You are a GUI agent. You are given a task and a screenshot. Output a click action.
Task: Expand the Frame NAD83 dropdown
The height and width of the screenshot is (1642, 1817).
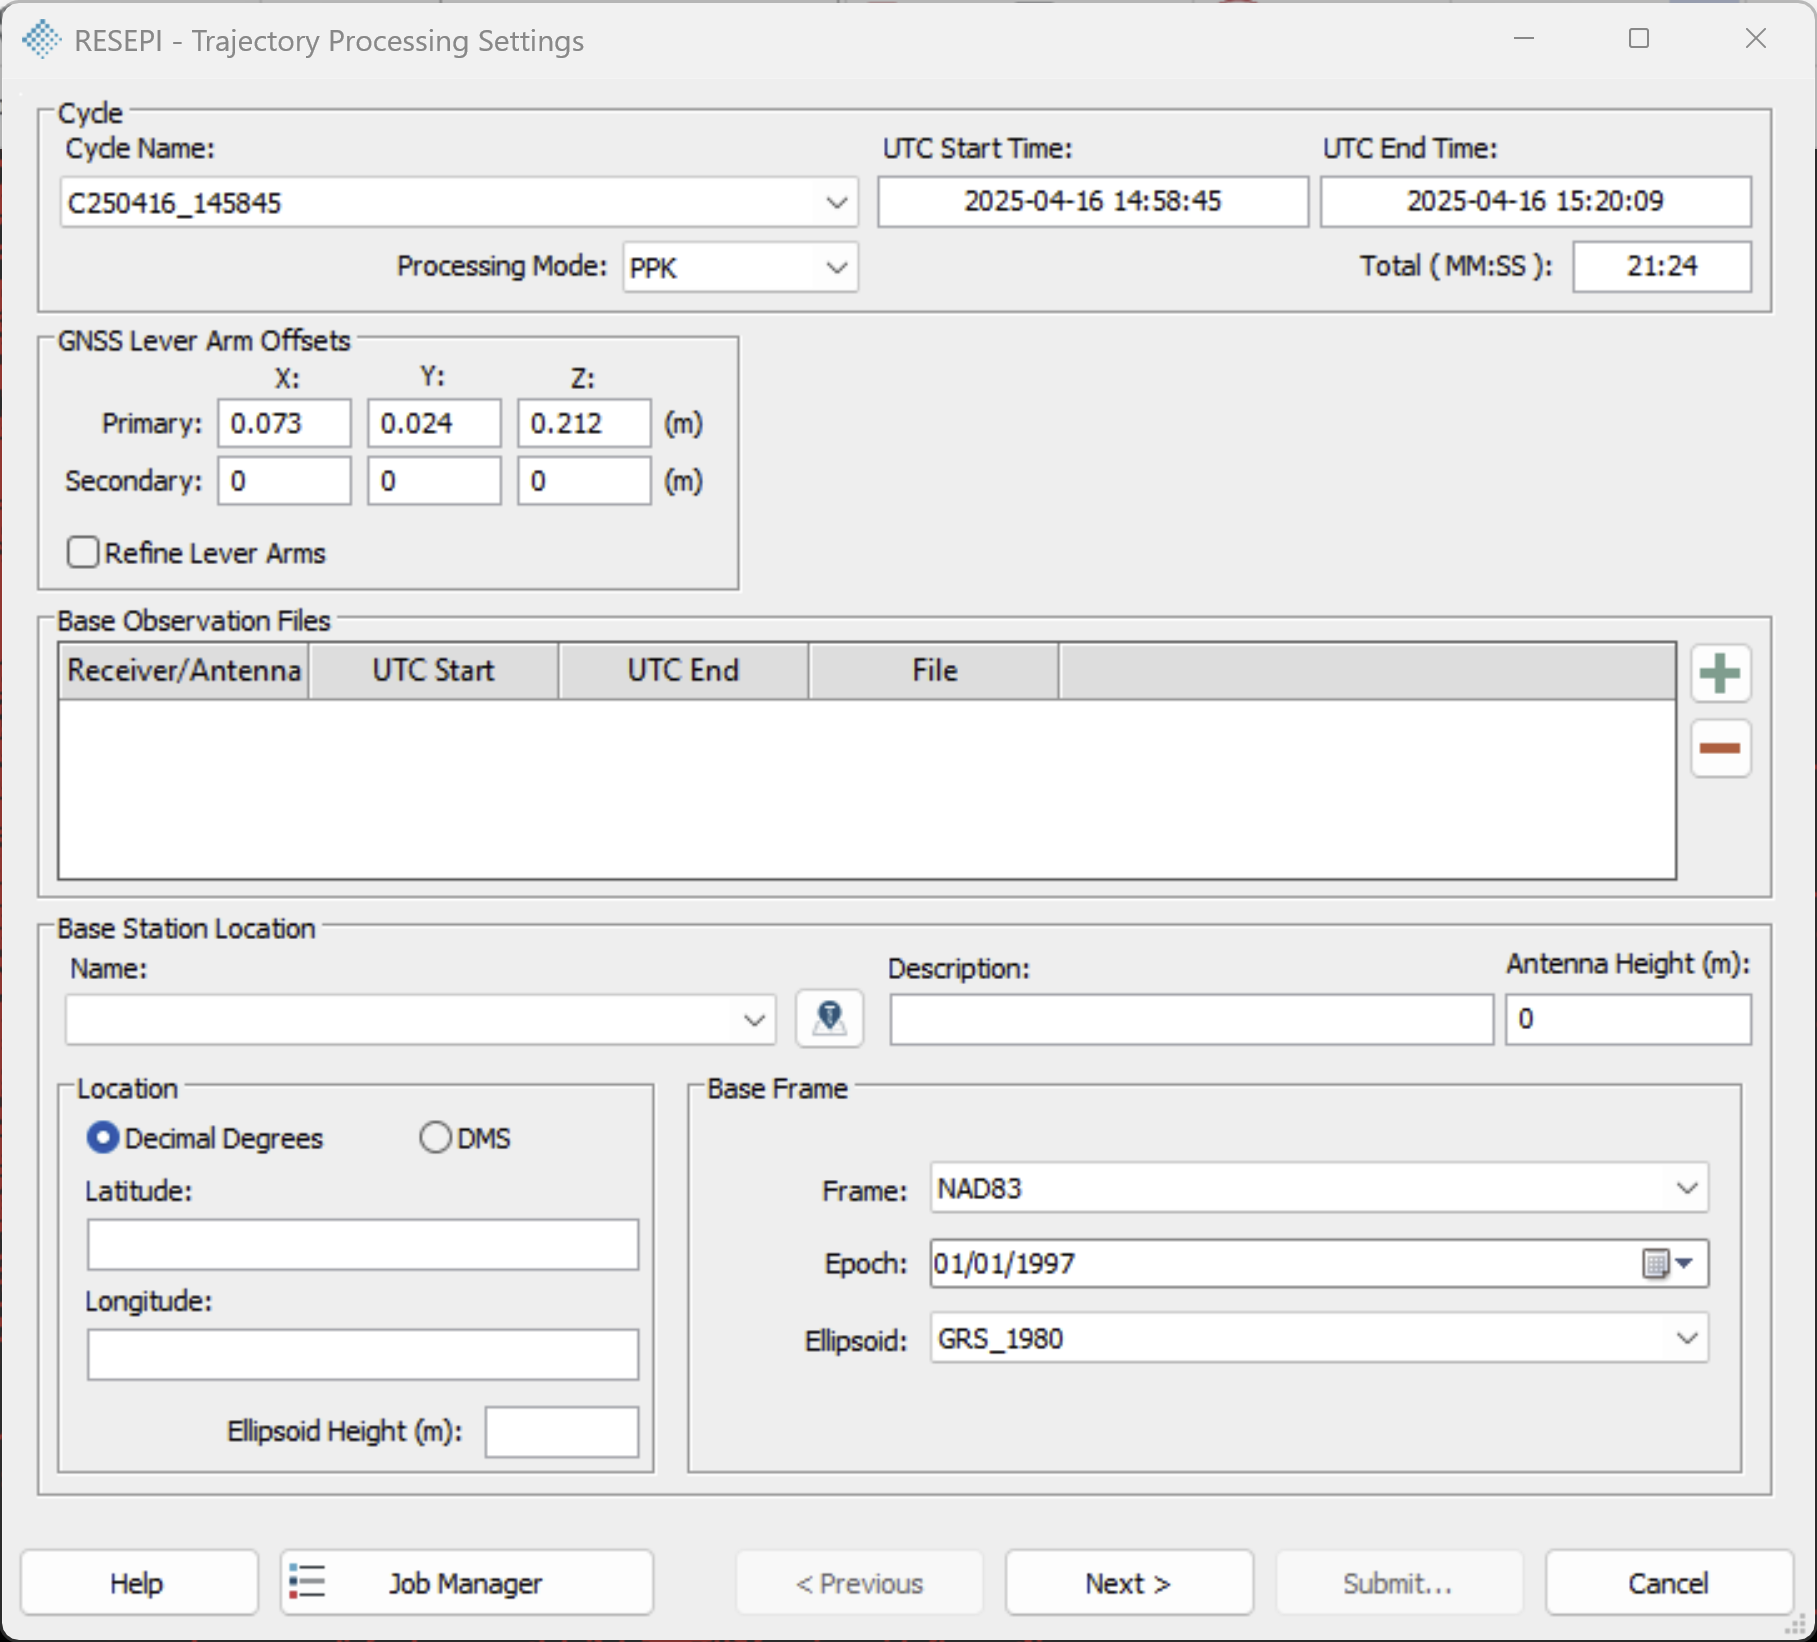coord(1686,1188)
